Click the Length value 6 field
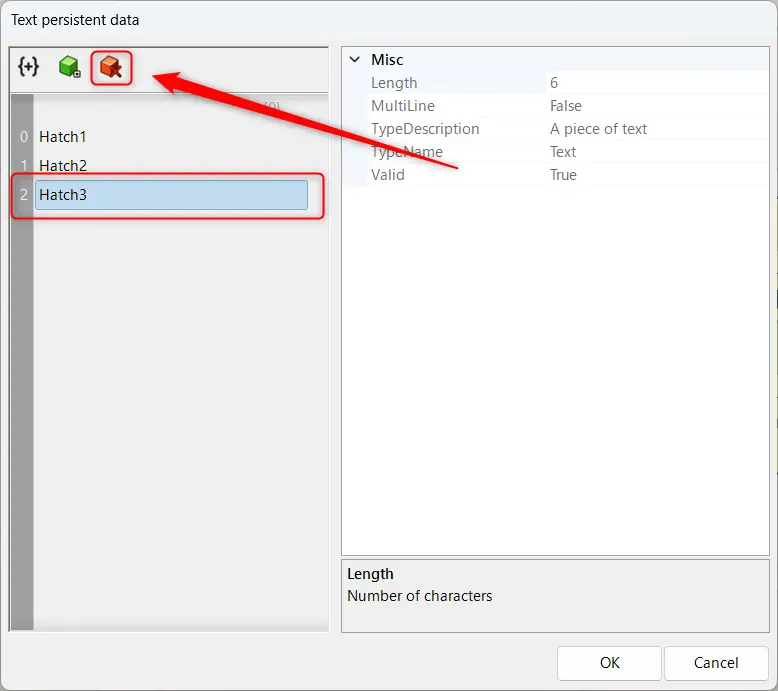This screenshot has height=691, width=778. click(555, 83)
